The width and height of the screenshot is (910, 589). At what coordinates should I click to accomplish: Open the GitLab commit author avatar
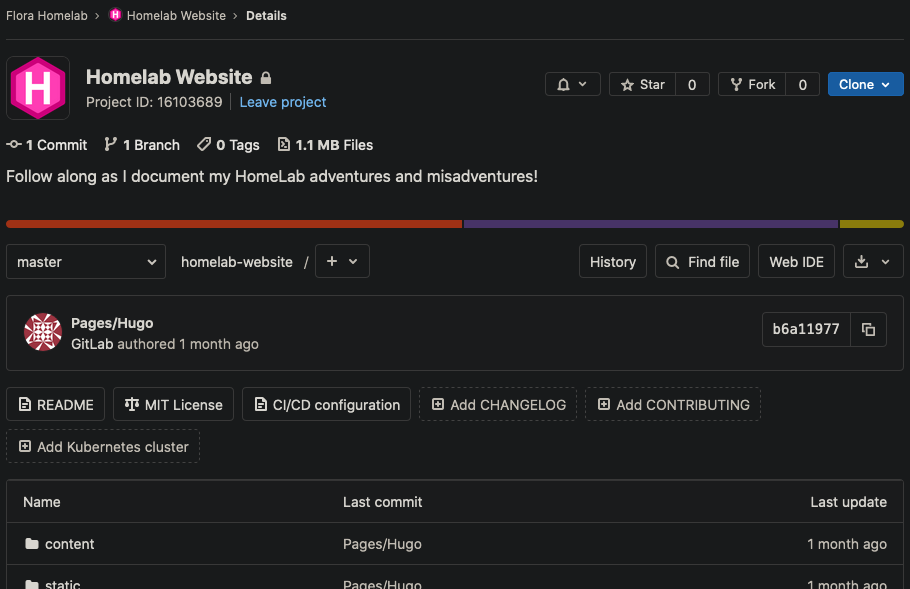pos(42,331)
